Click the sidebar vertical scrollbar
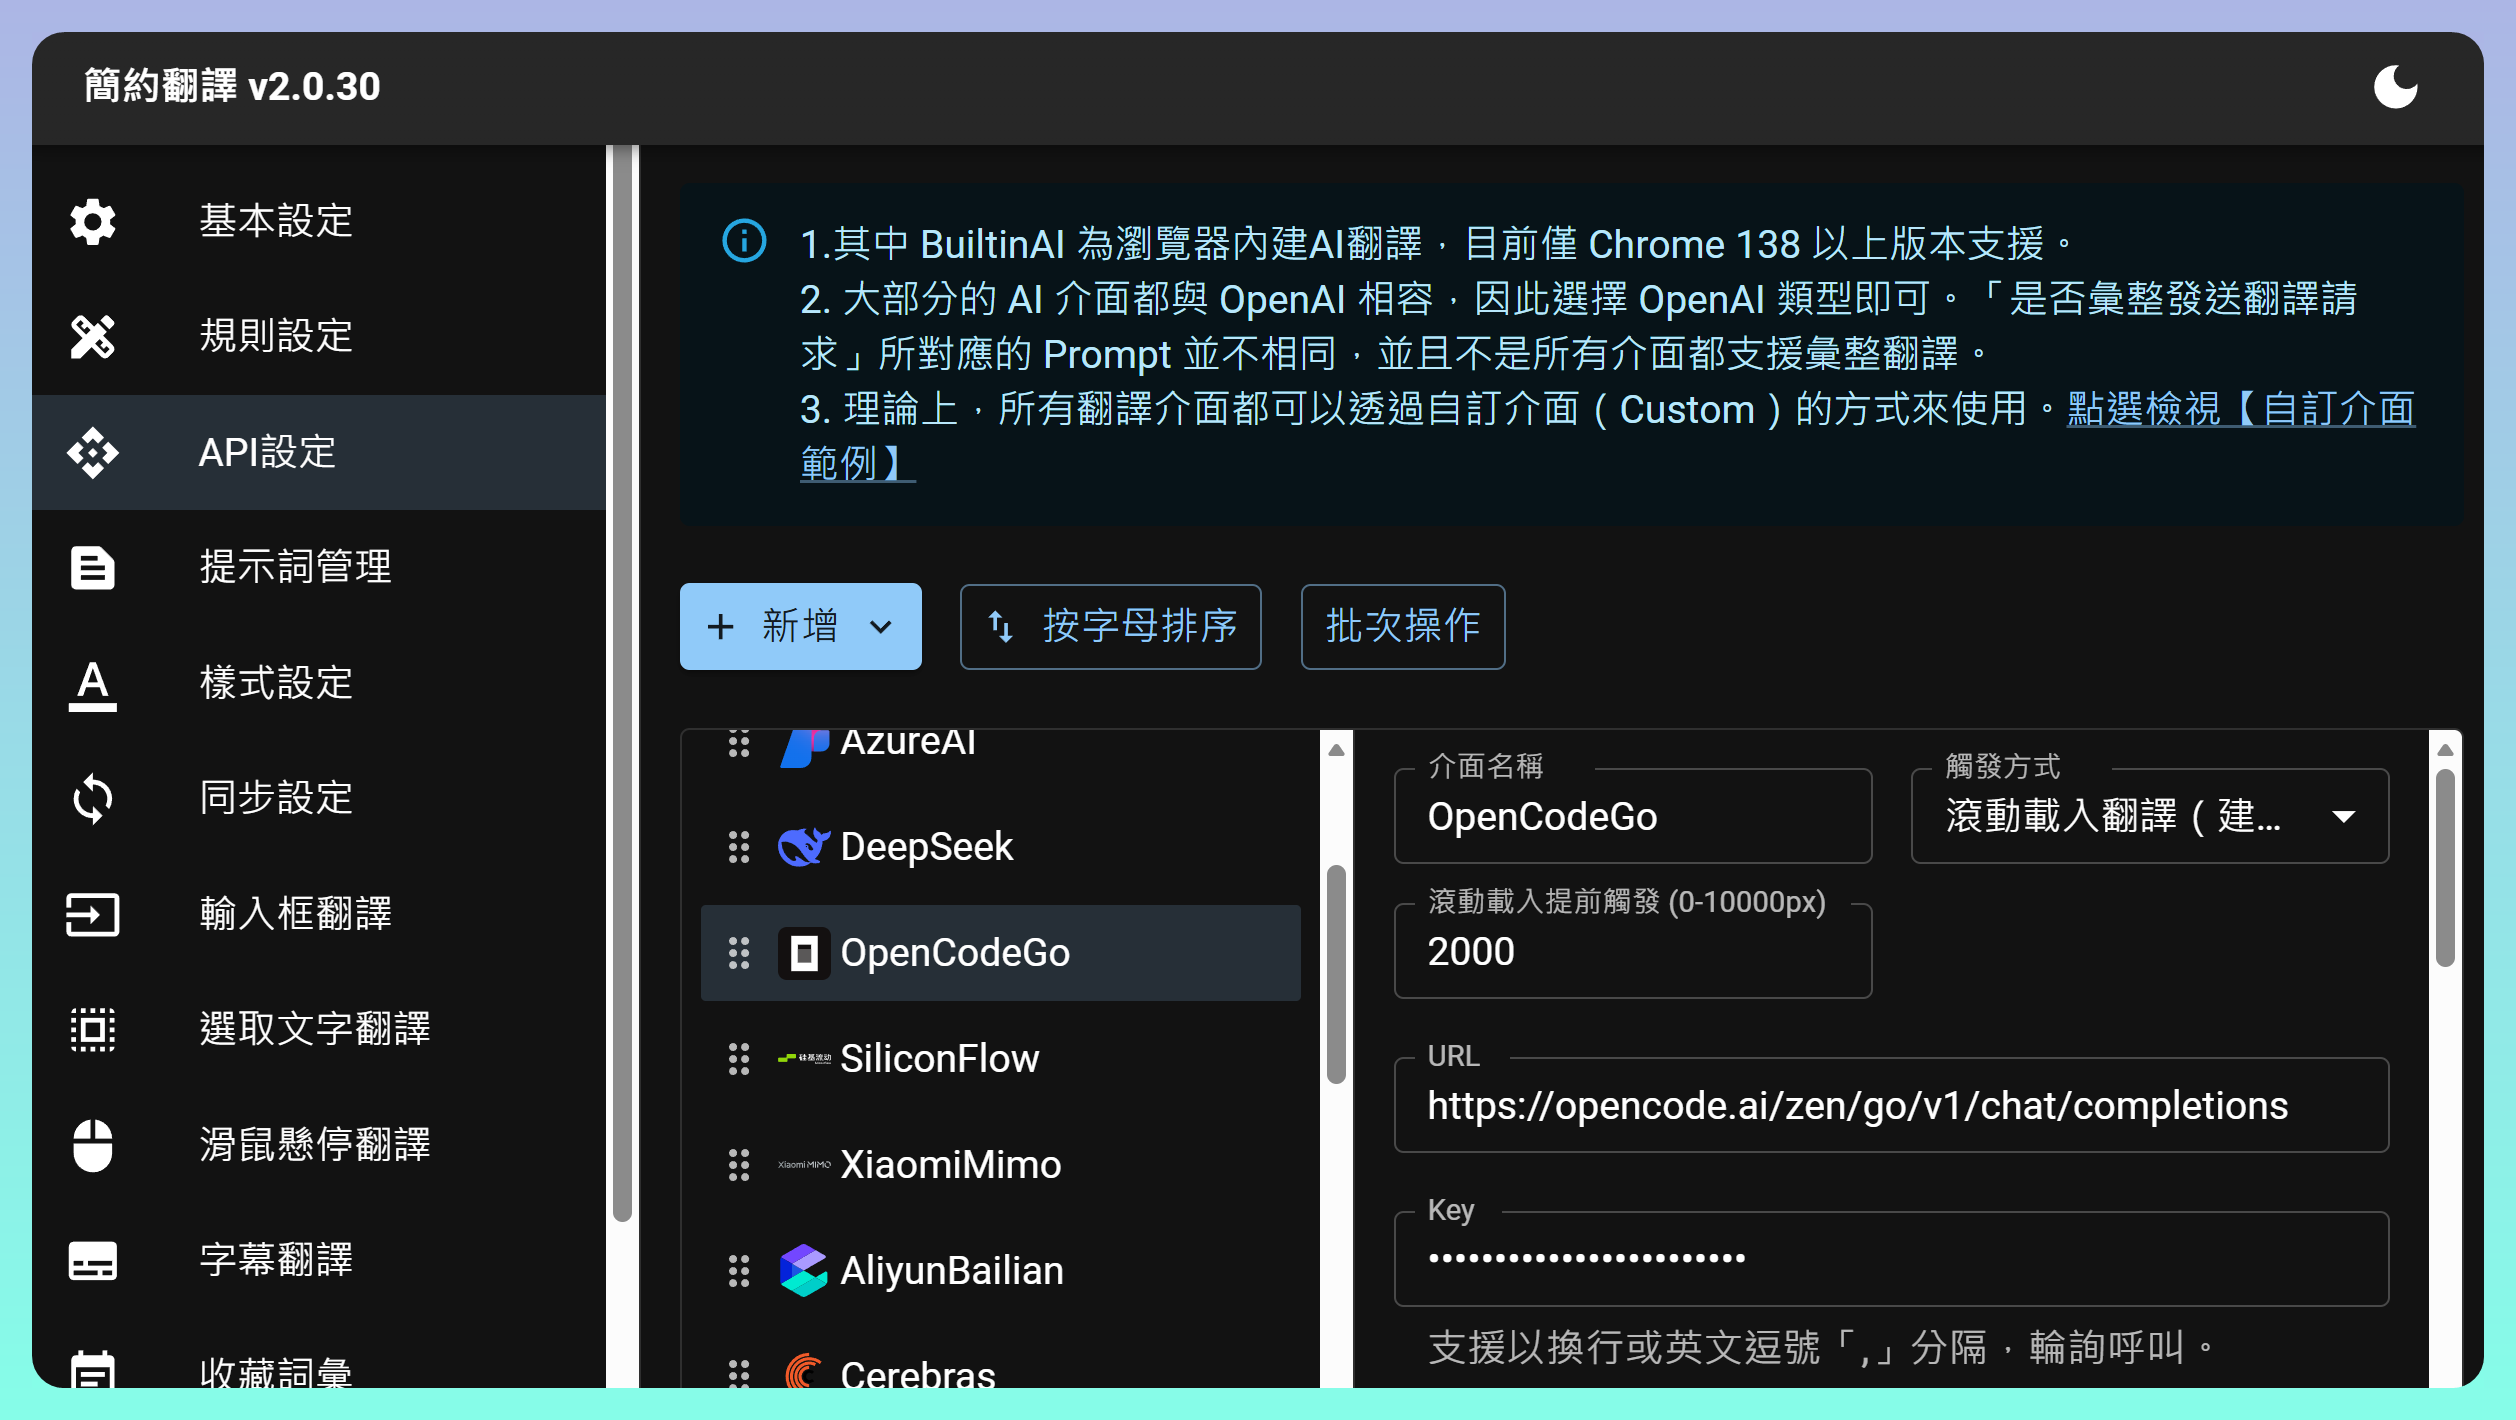The image size is (2516, 1420). [x=622, y=683]
